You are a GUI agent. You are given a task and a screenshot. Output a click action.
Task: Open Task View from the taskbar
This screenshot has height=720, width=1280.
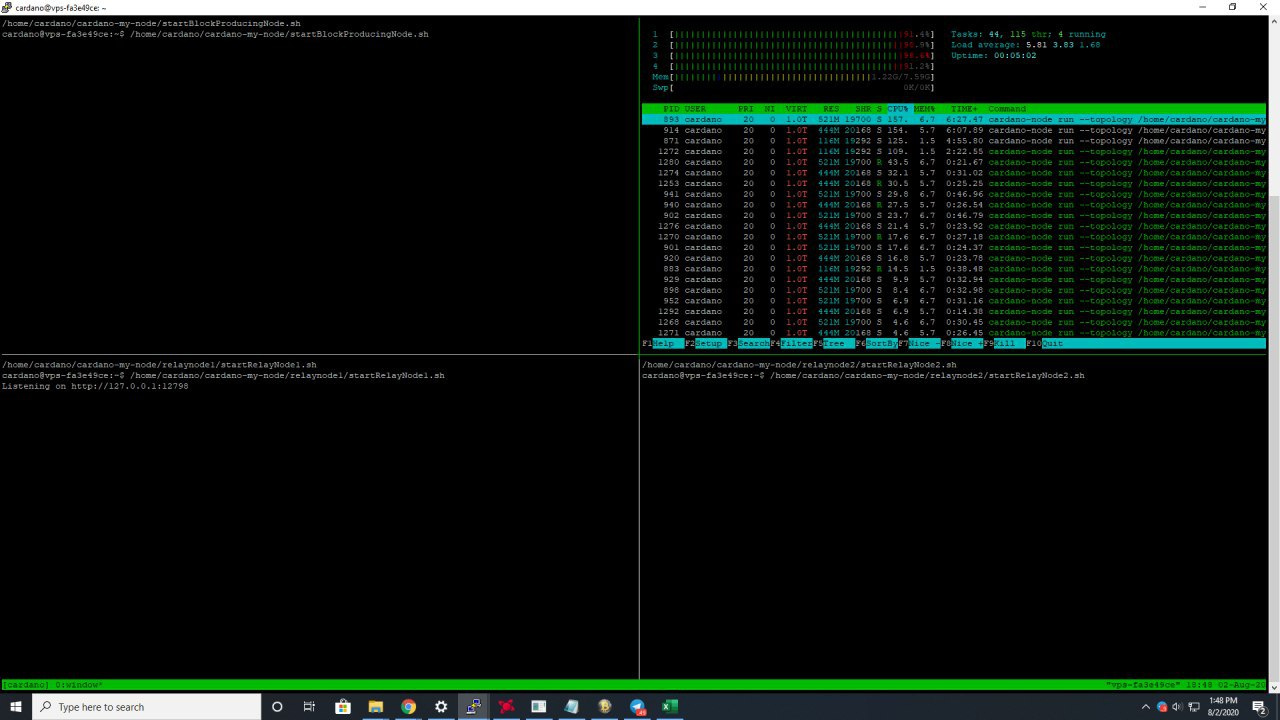(309, 706)
